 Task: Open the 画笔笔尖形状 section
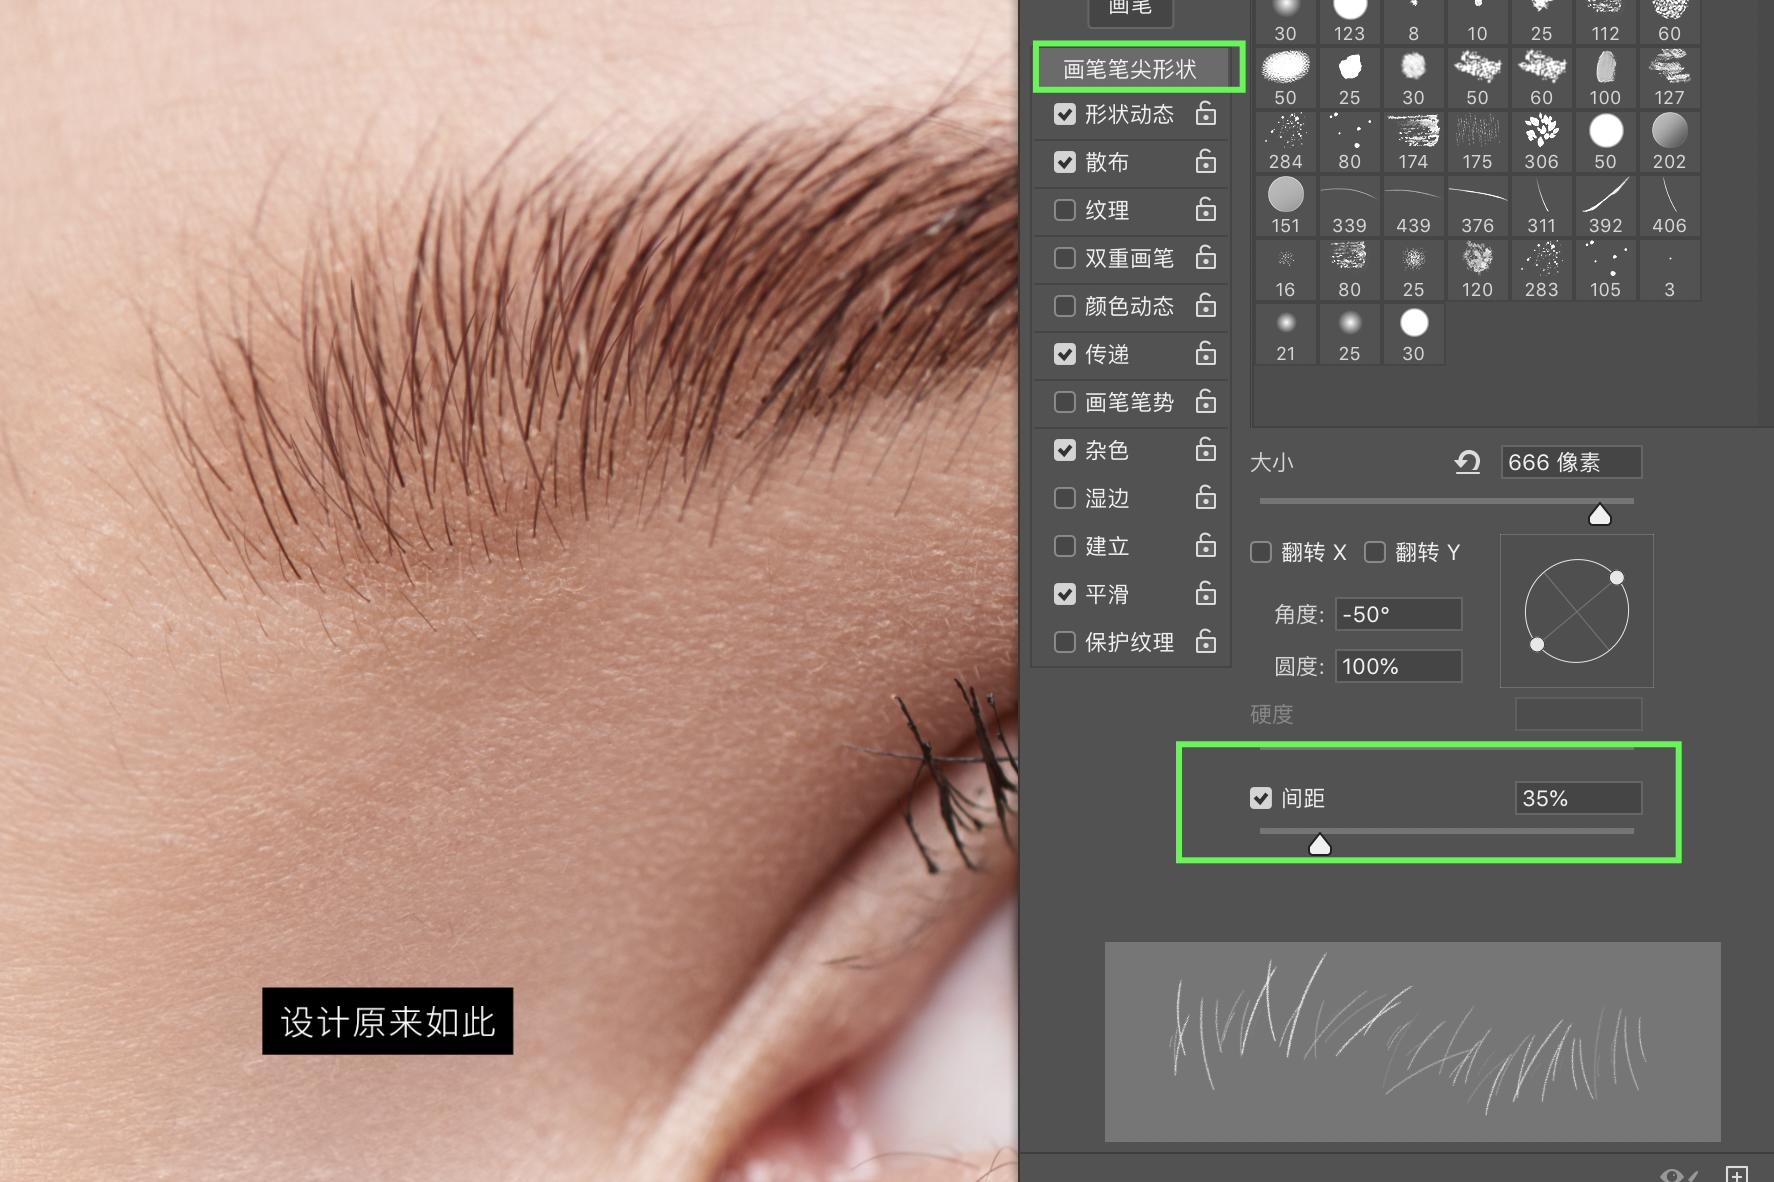(x=1130, y=69)
